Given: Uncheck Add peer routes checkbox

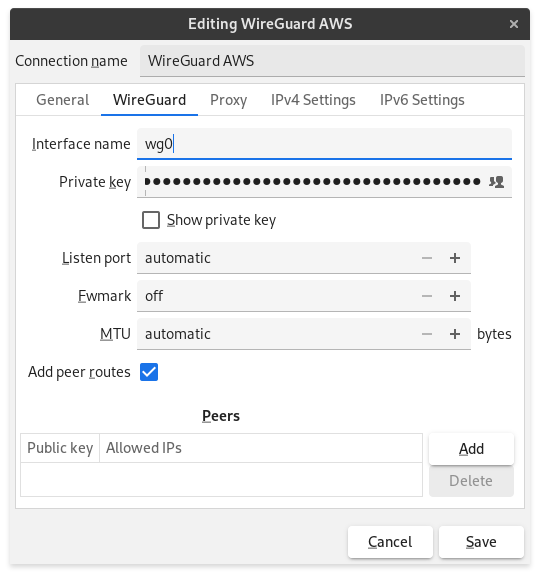Looking at the screenshot, I should [149, 372].
